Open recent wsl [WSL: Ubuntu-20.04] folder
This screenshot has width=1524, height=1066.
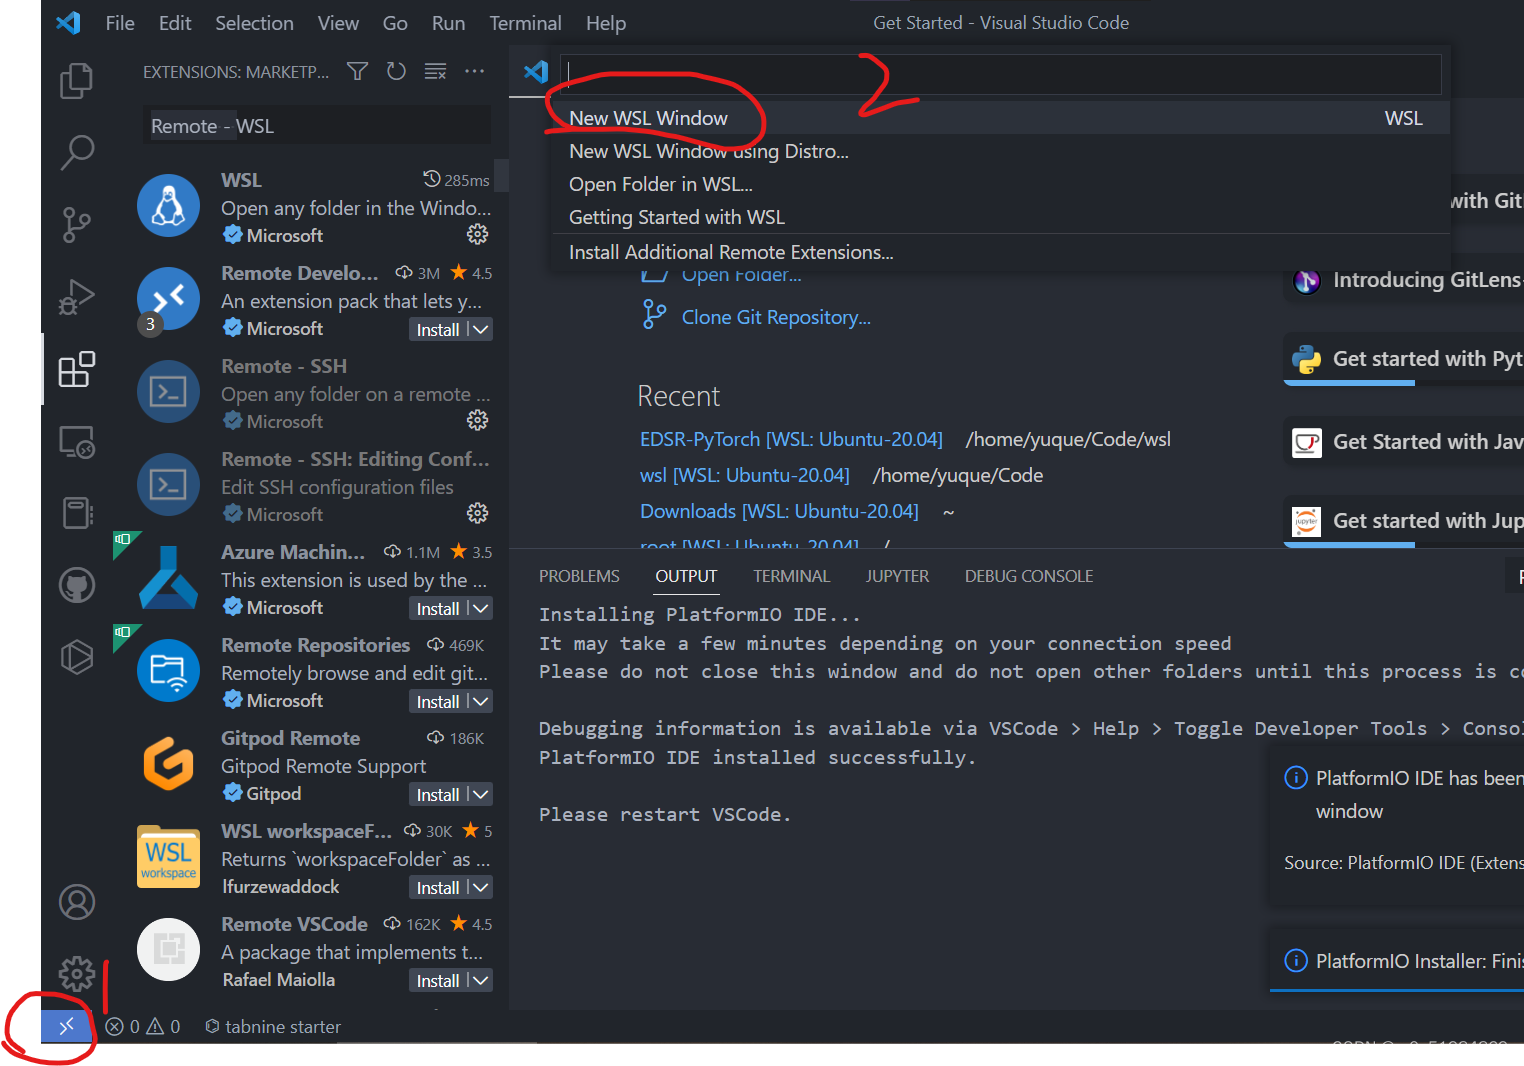point(744,475)
